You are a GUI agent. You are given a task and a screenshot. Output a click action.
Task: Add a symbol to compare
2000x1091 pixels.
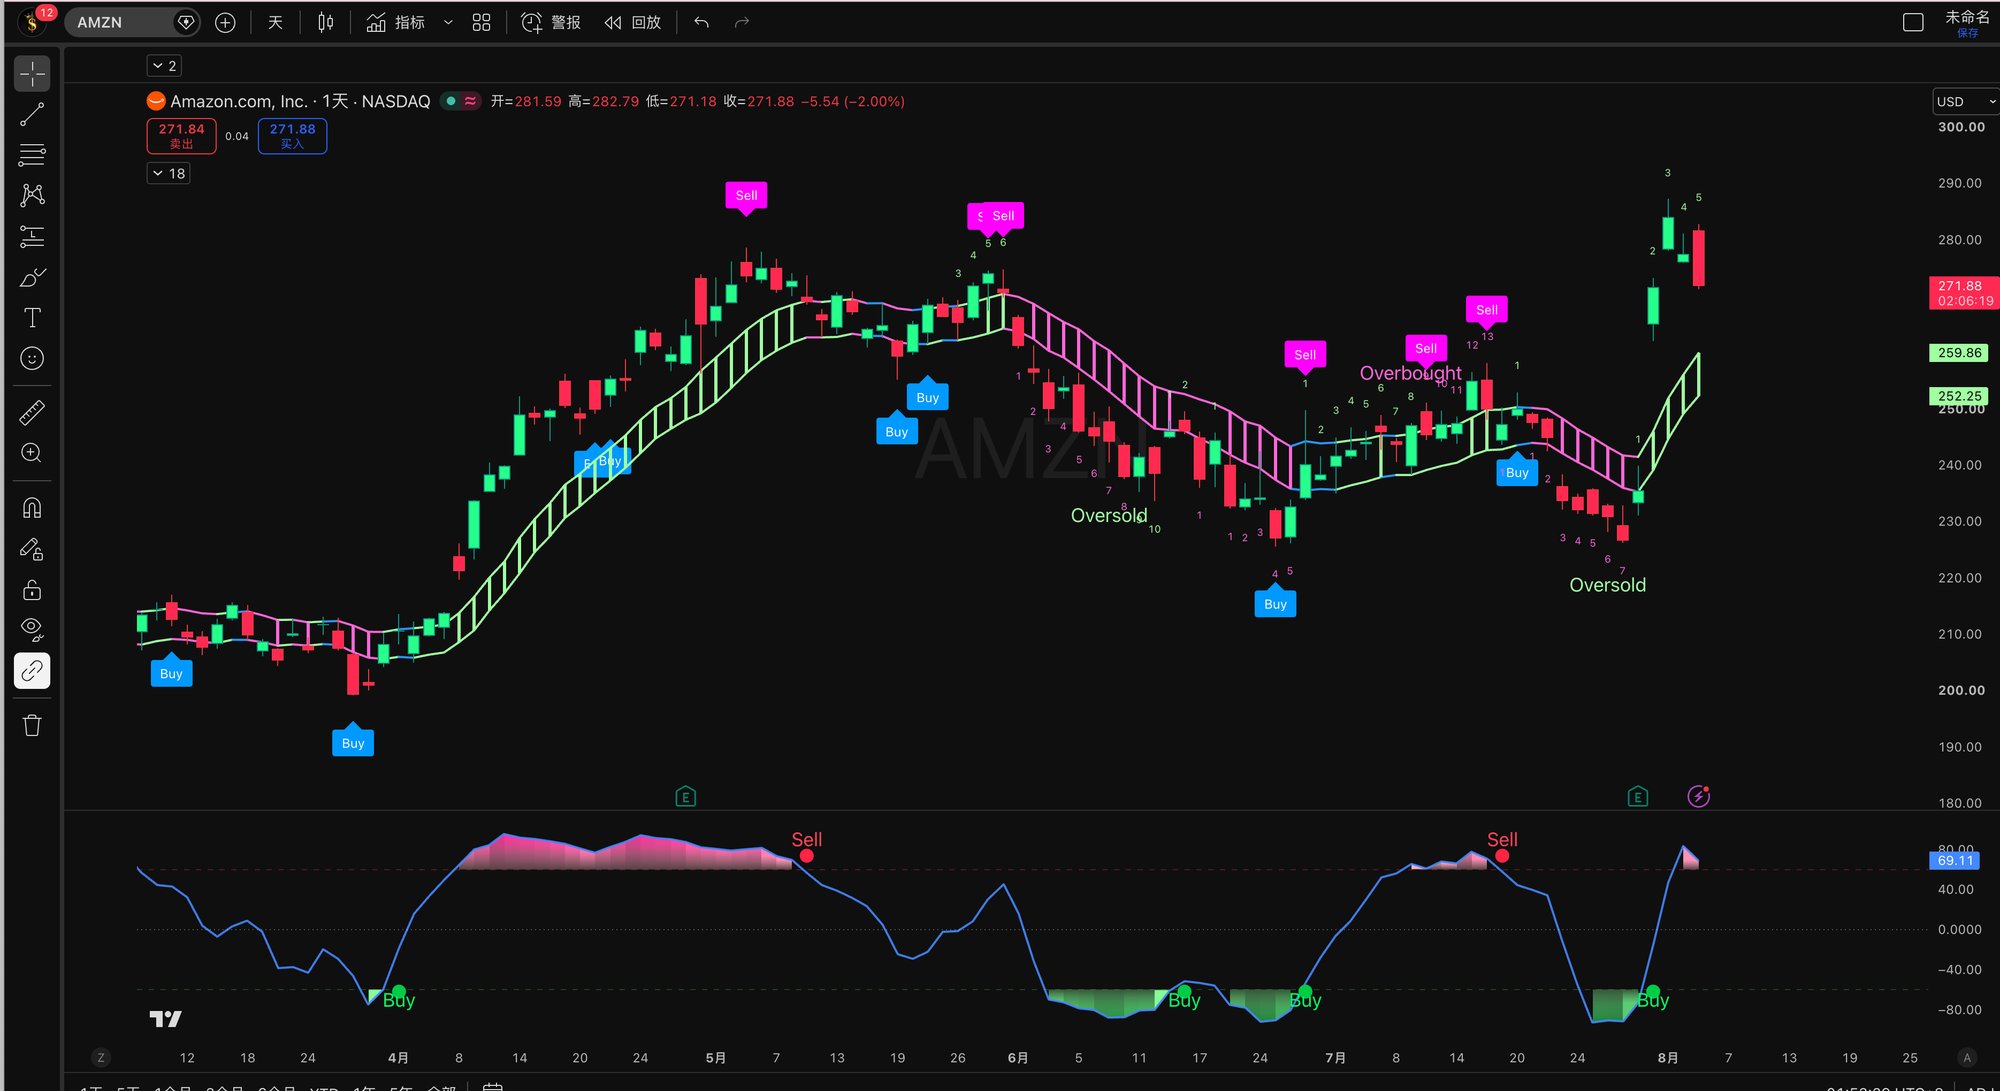pyautogui.click(x=225, y=22)
